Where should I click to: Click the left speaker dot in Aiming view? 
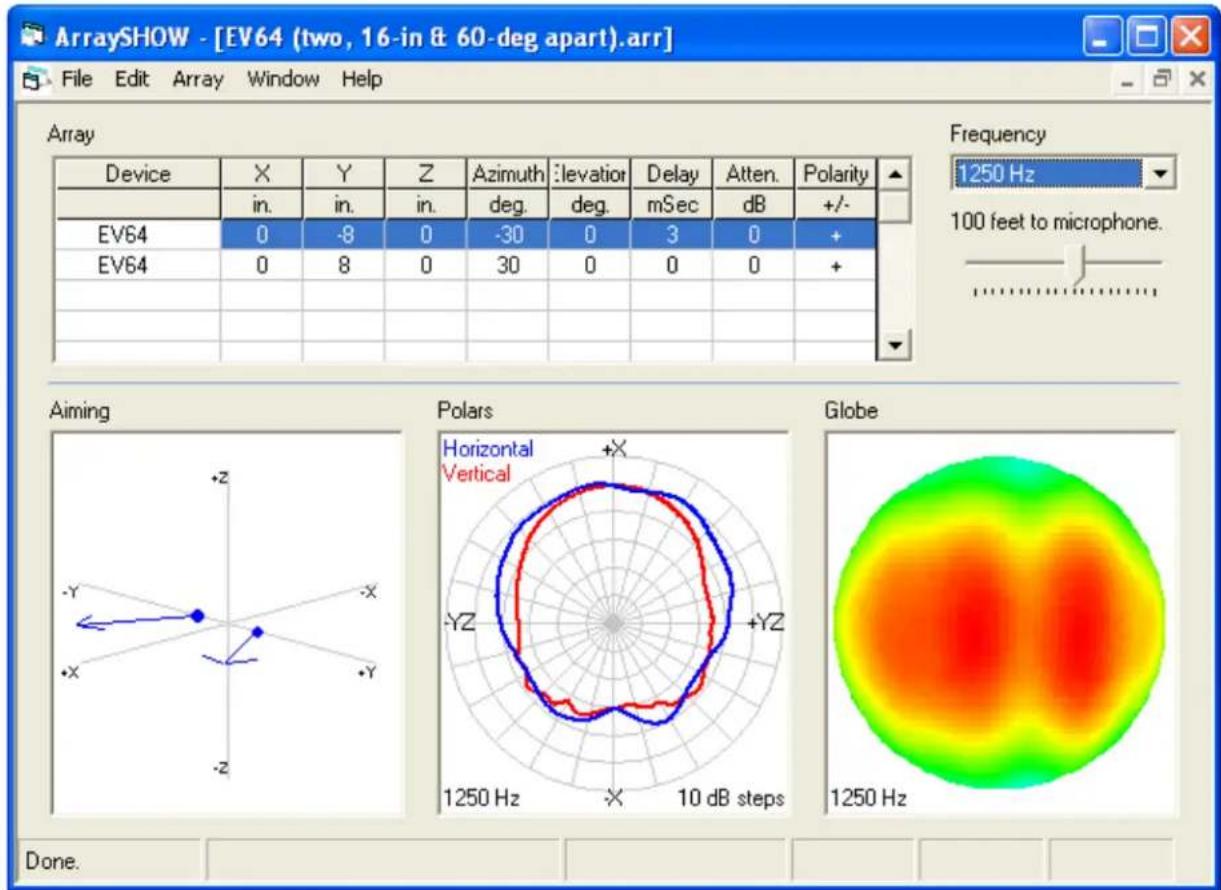(x=198, y=615)
